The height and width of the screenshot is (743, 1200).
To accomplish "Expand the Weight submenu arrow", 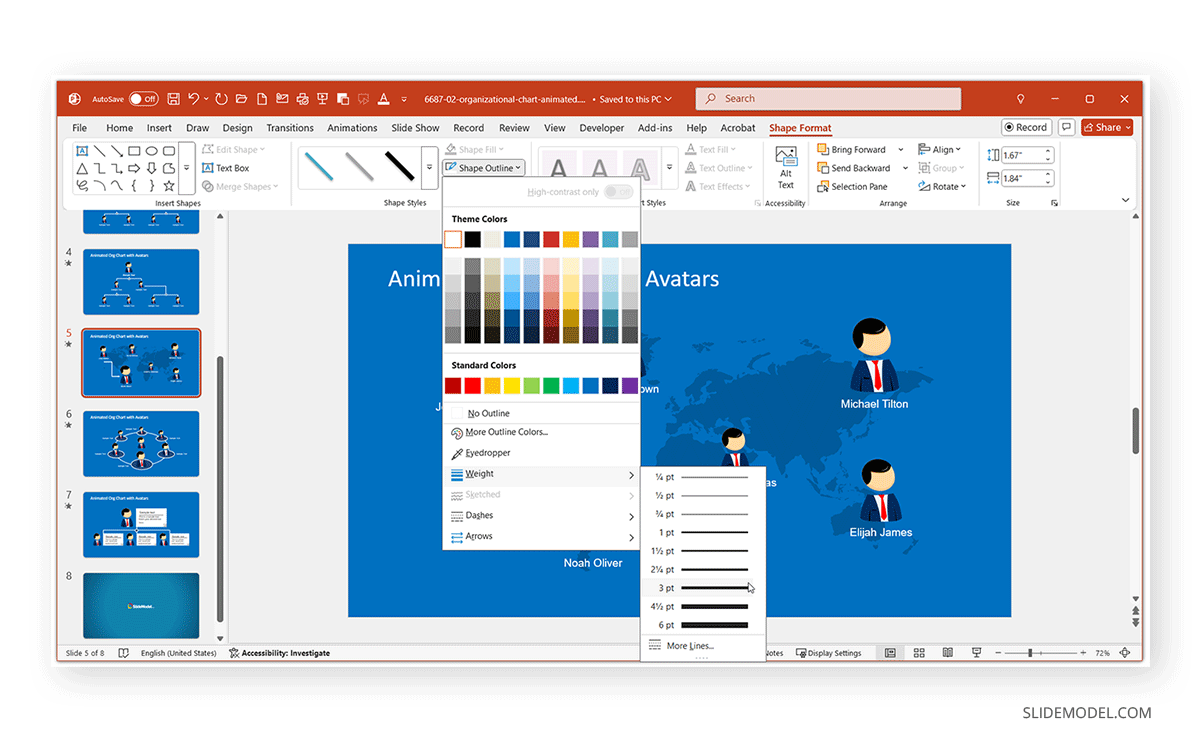I will click(x=630, y=473).
